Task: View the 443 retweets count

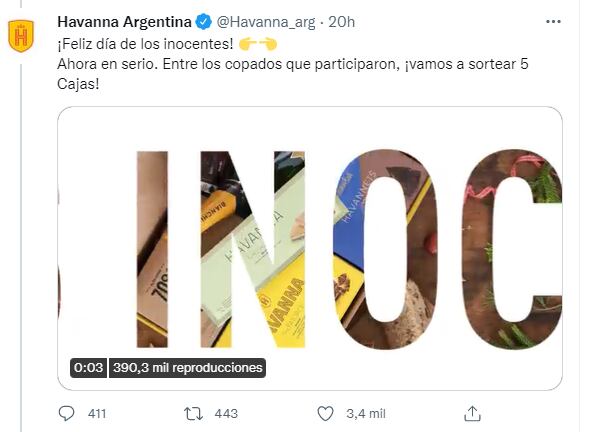Action: click(x=226, y=414)
